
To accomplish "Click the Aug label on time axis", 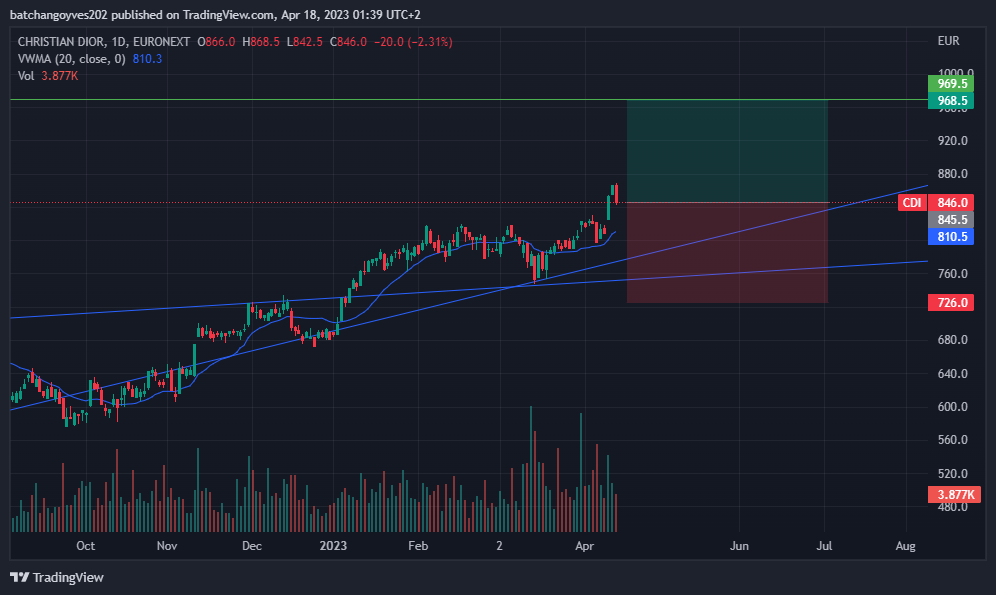I will click(x=906, y=546).
